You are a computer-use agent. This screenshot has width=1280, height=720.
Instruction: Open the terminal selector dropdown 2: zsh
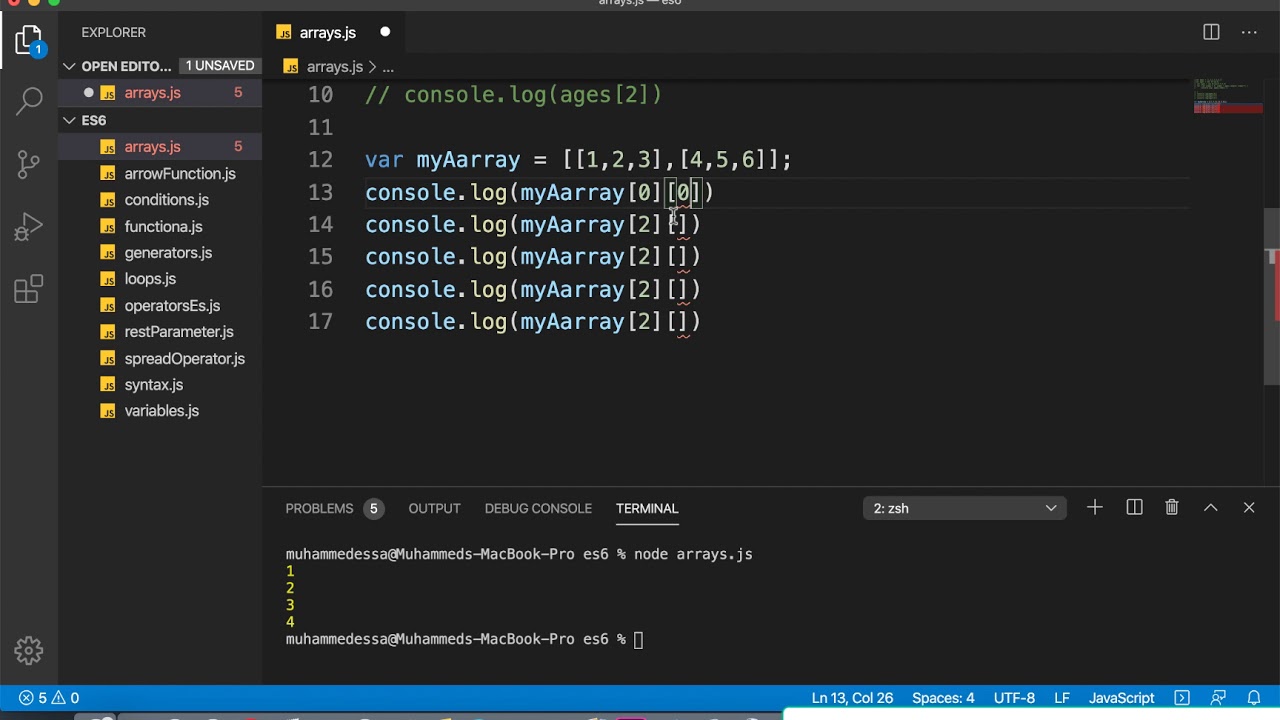pos(965,508)
